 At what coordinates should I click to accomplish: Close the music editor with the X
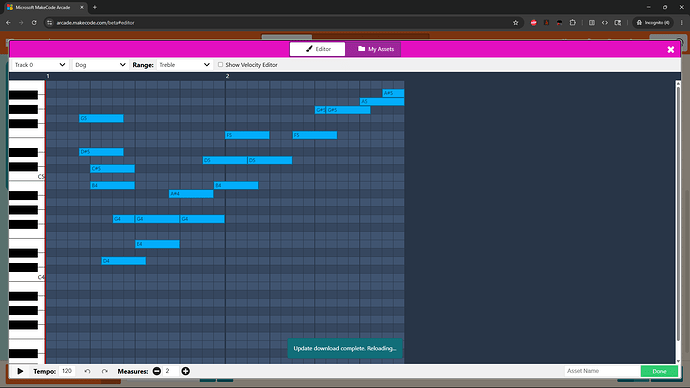[671, 49]
